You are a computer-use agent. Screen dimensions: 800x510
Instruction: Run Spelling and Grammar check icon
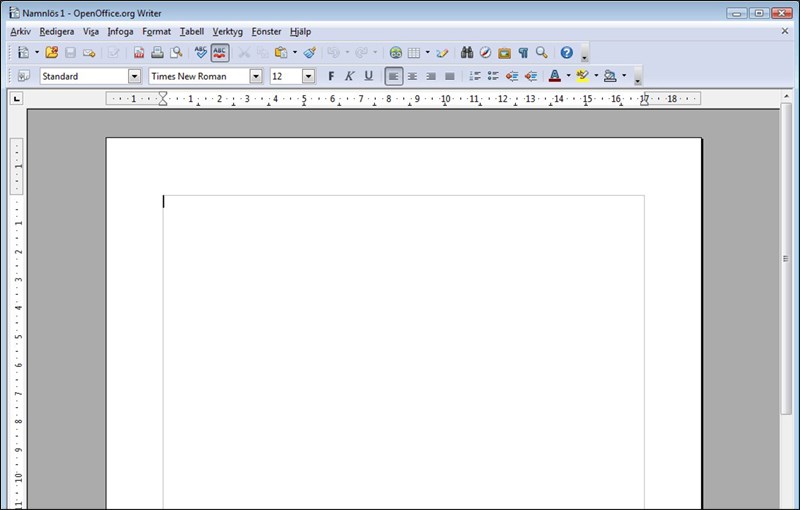tap(201, 53)
